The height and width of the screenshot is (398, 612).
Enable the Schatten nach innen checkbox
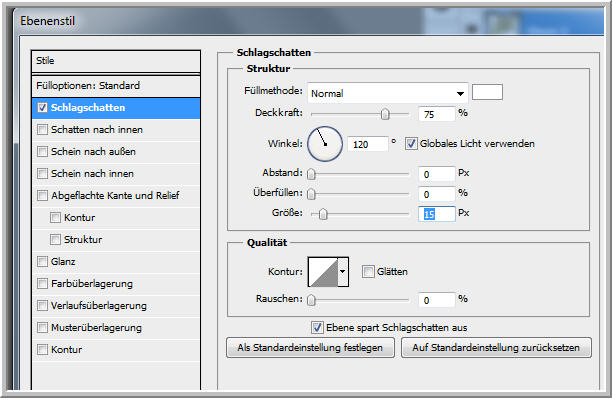pos(43,130)
